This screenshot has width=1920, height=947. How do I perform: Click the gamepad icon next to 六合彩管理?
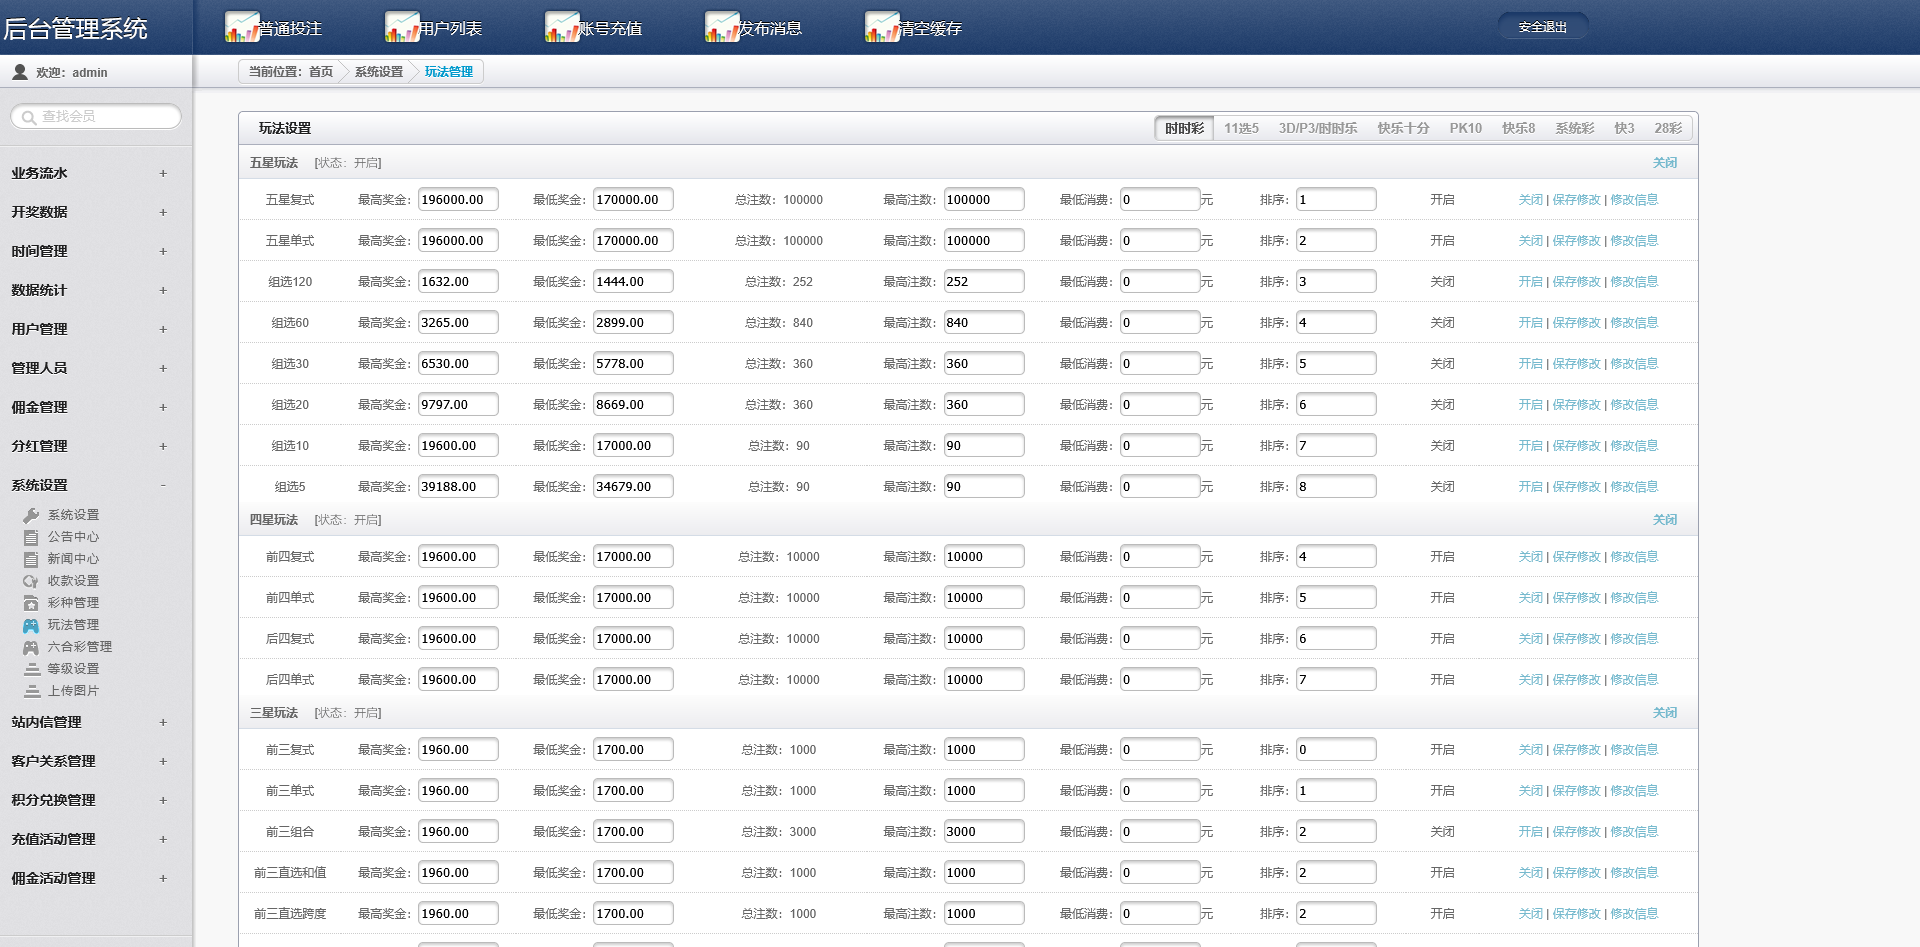tap(31, 647)
